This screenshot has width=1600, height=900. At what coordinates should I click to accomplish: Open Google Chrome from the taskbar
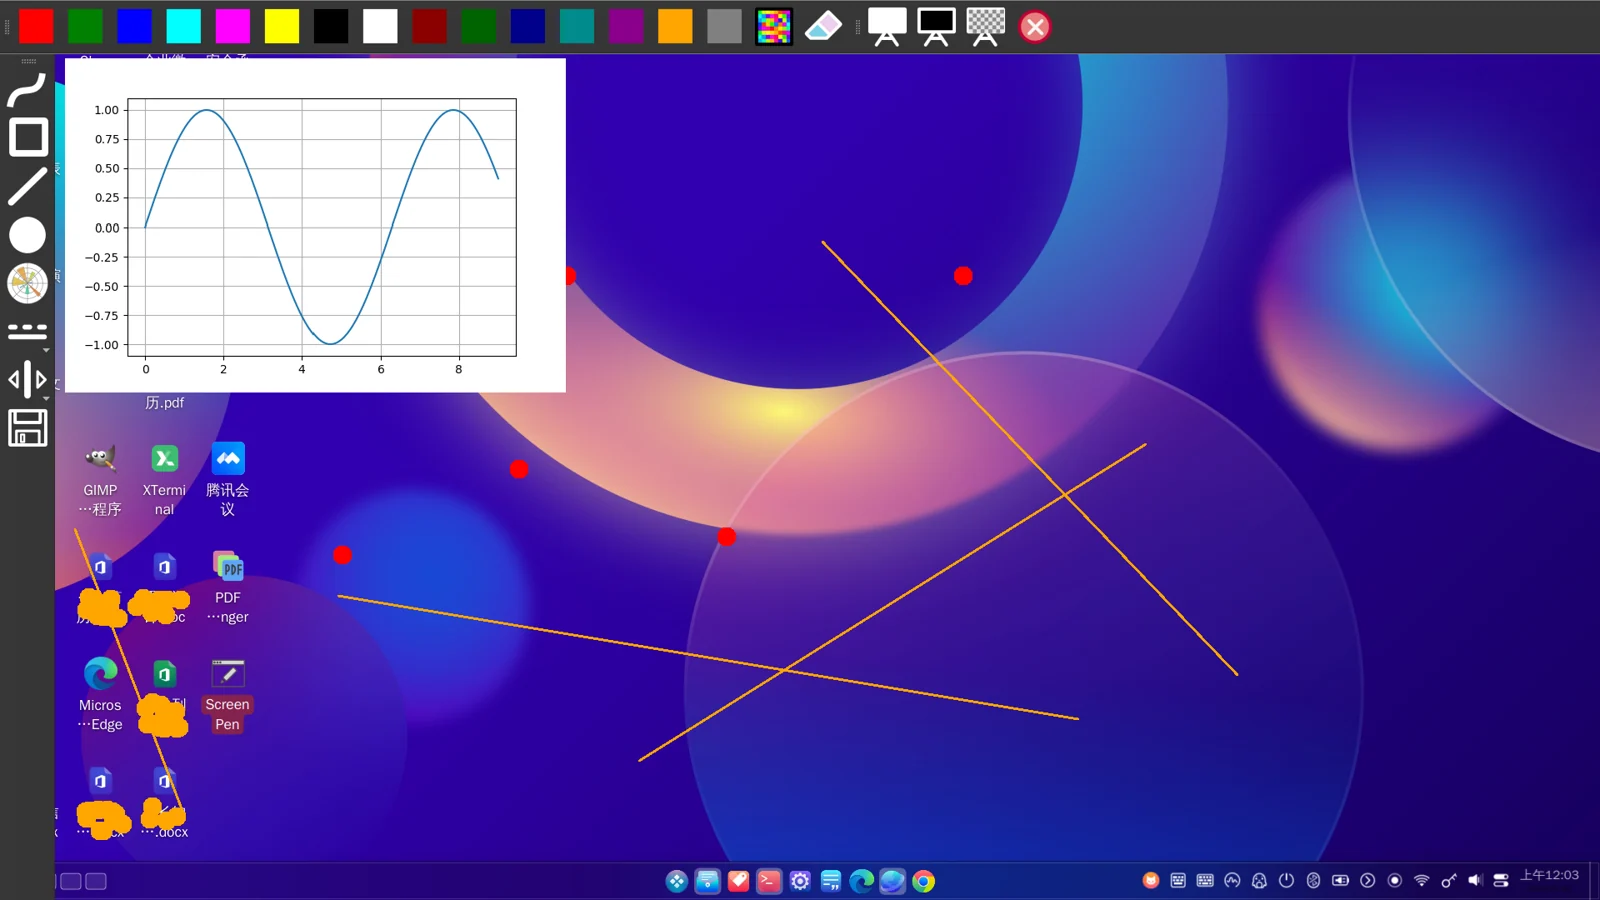point(924,881)
